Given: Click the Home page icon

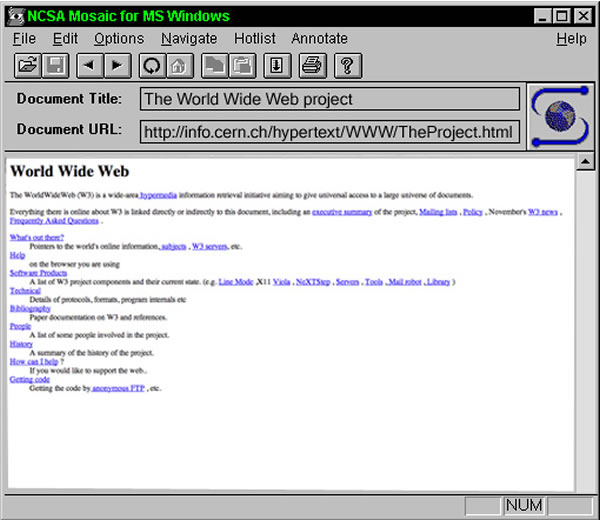Looking at the screenshot, I should coord(179,66).
